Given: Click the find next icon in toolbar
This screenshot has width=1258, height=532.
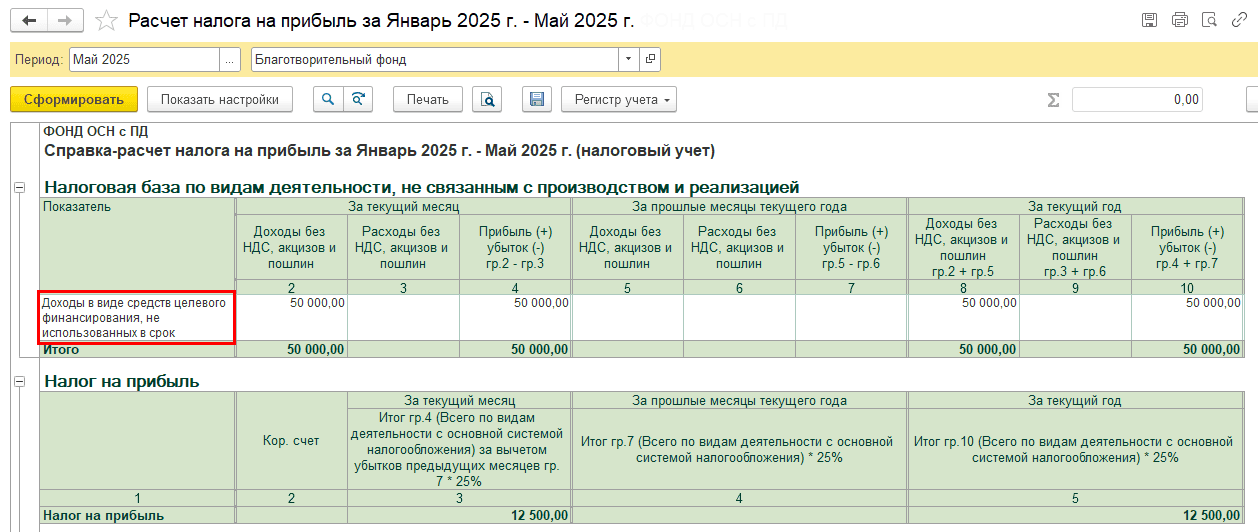Looking at the screenshot, I should click(356, 99).
